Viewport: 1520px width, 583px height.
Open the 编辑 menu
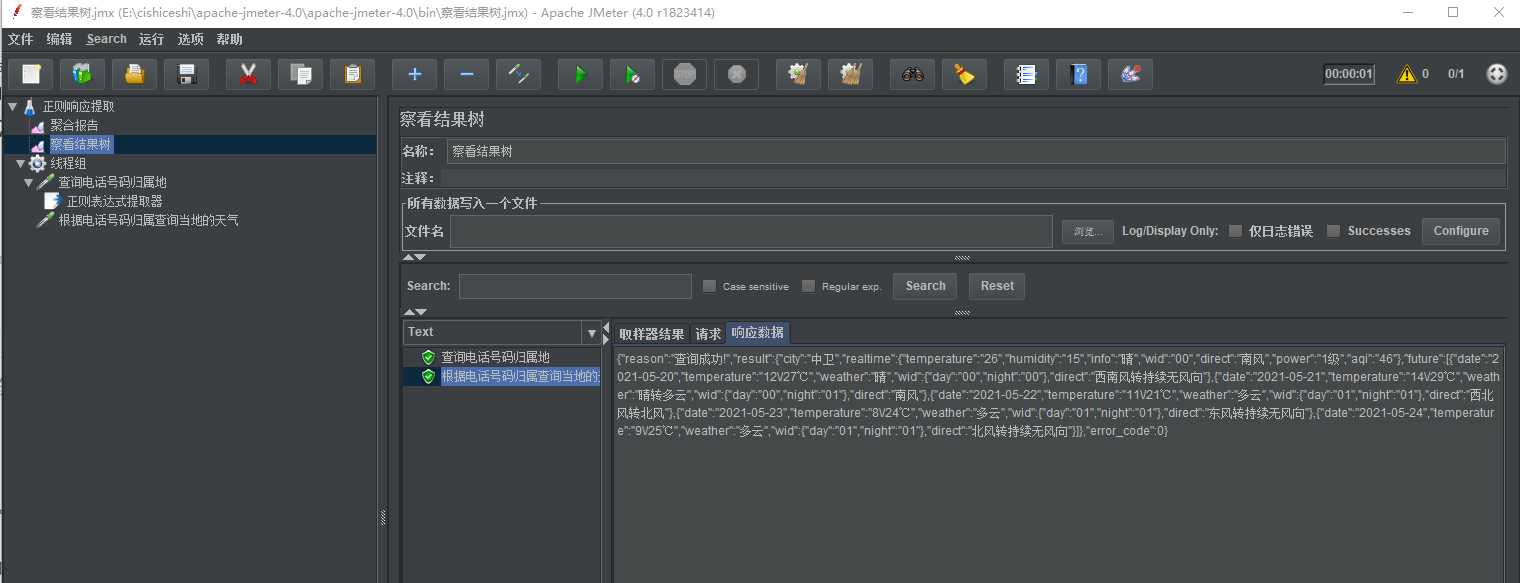pyautogui.click(x=60, y=39)
